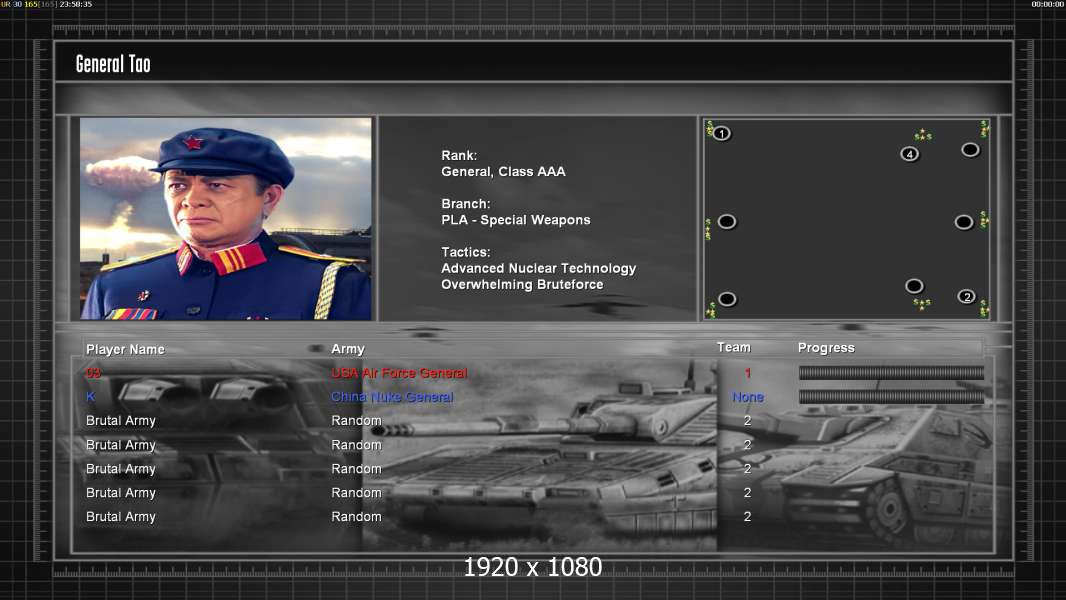
Task: Choose start position 2 on the minimap
Action: (967, 296)
